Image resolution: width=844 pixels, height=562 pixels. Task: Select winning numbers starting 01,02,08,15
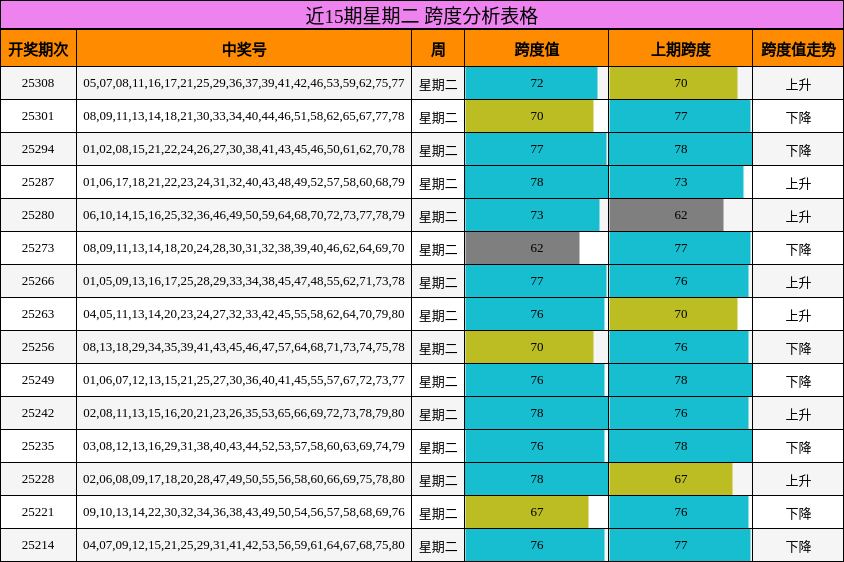(x=244, y=149)
